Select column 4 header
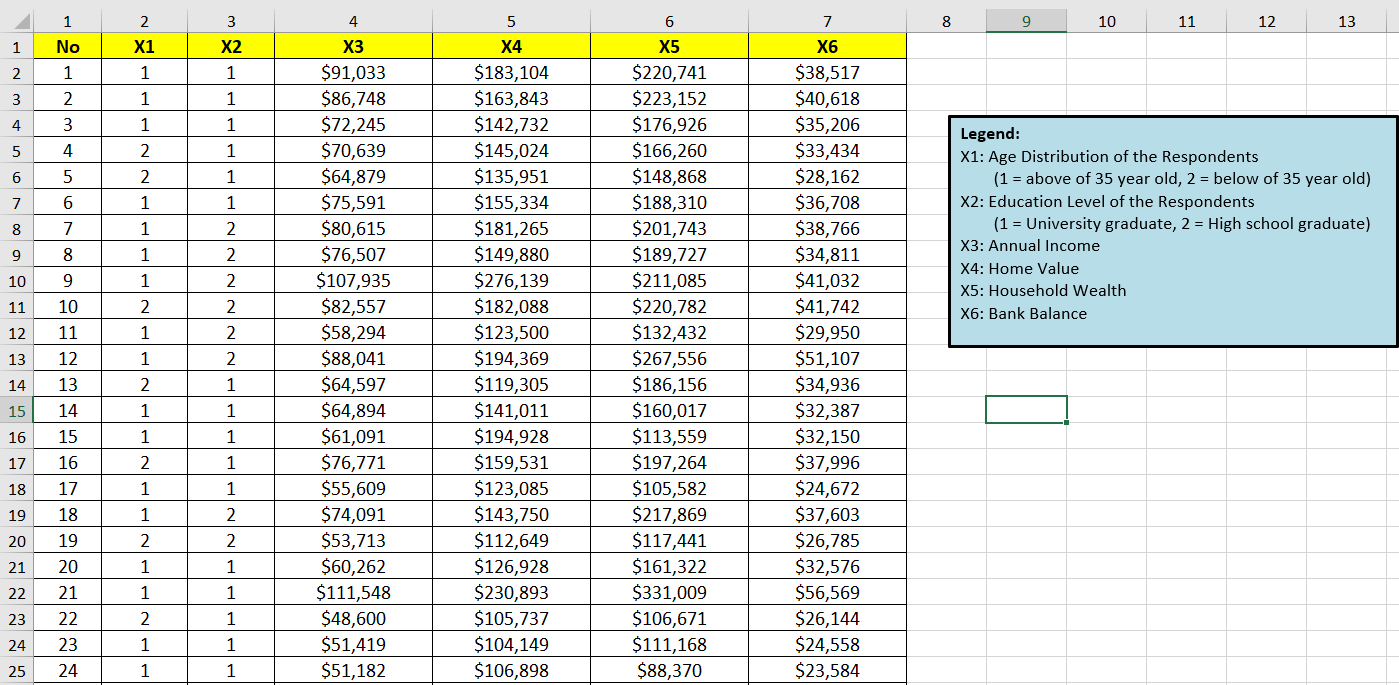The image size is (1399, 685). [353, 20]
